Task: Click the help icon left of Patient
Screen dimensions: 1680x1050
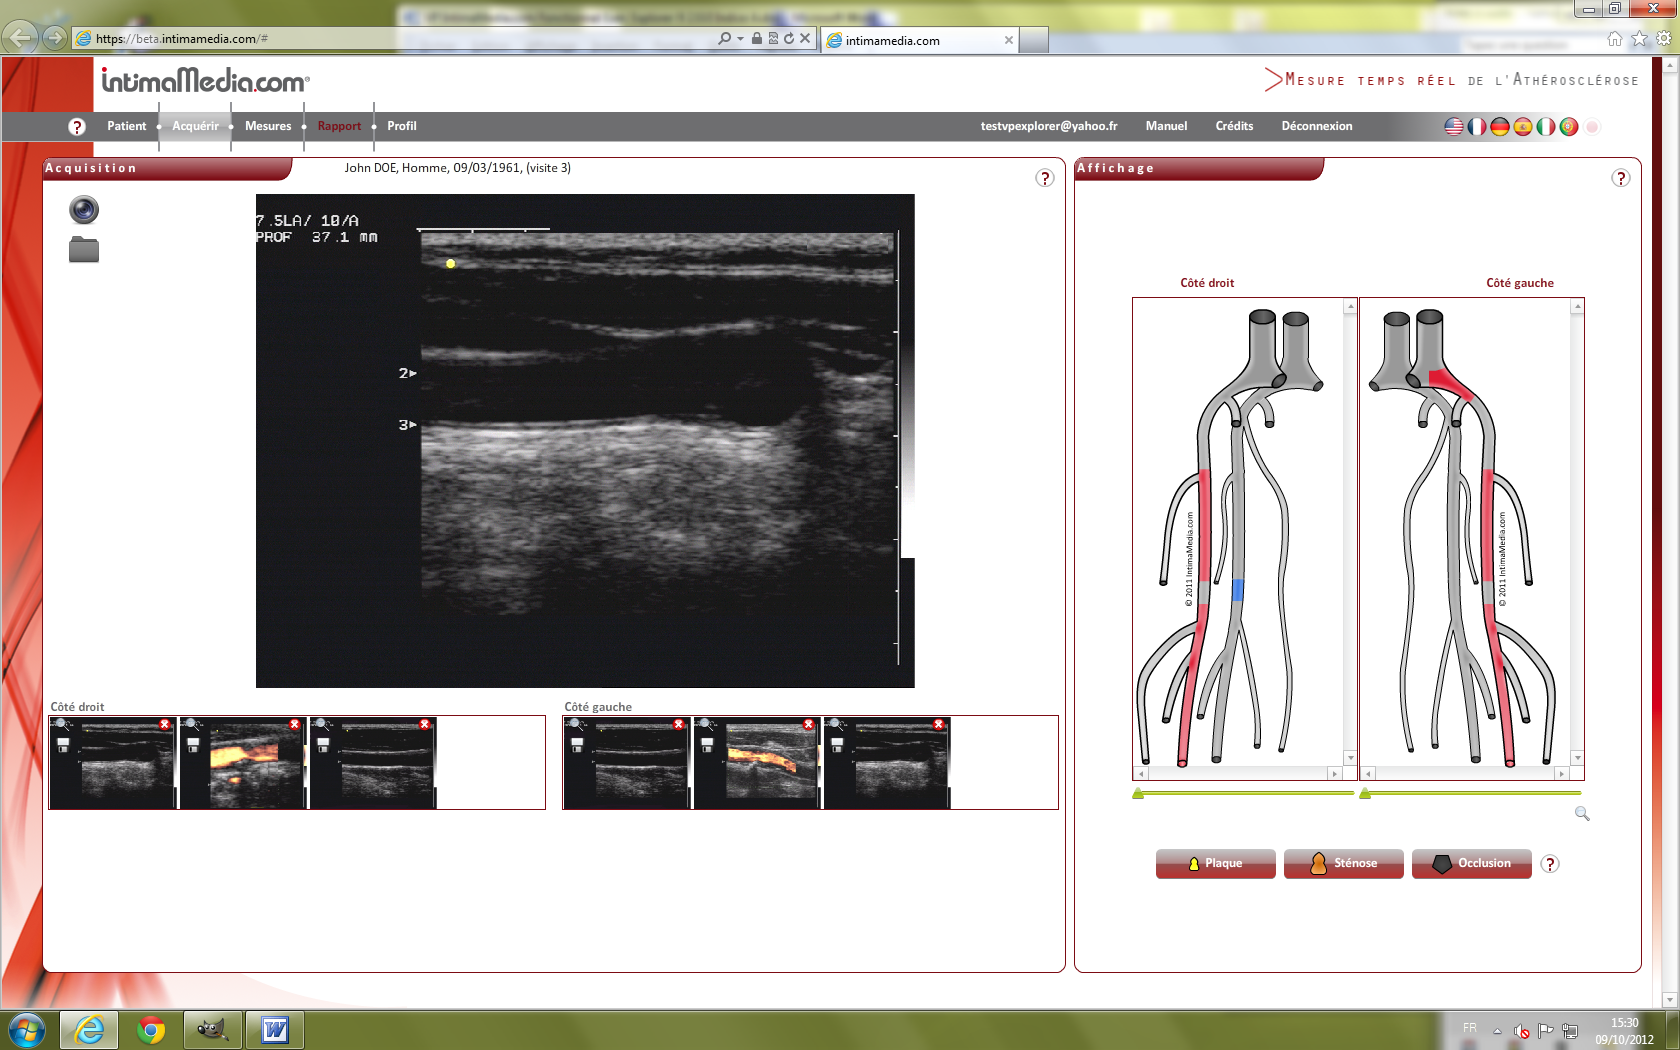Action: tap(77, 127)
